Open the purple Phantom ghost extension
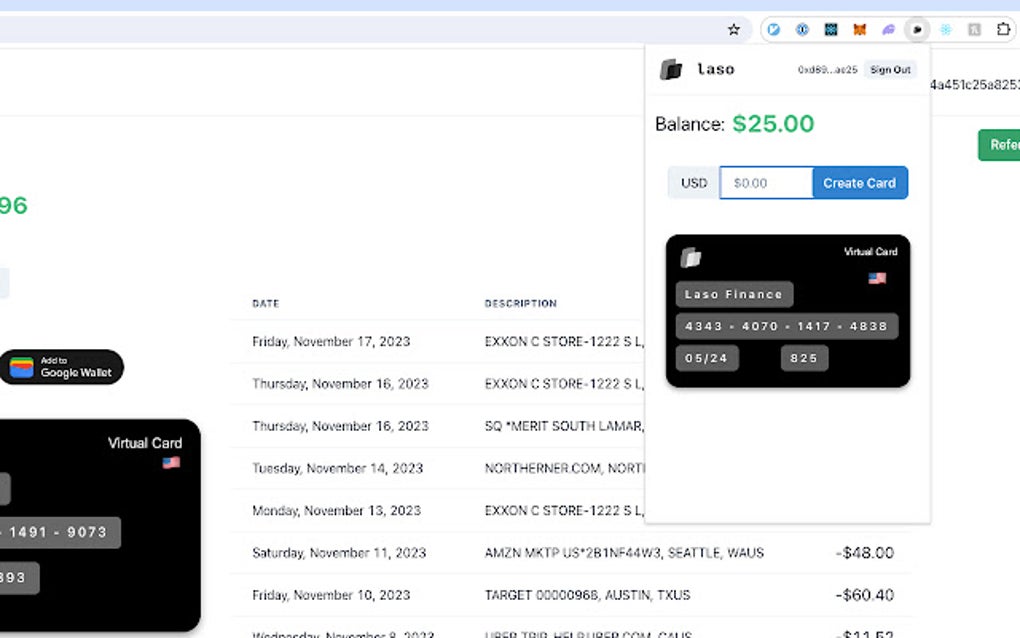Image resolution: width=1020 pixels, height=638 pixels. pos(888,29)
